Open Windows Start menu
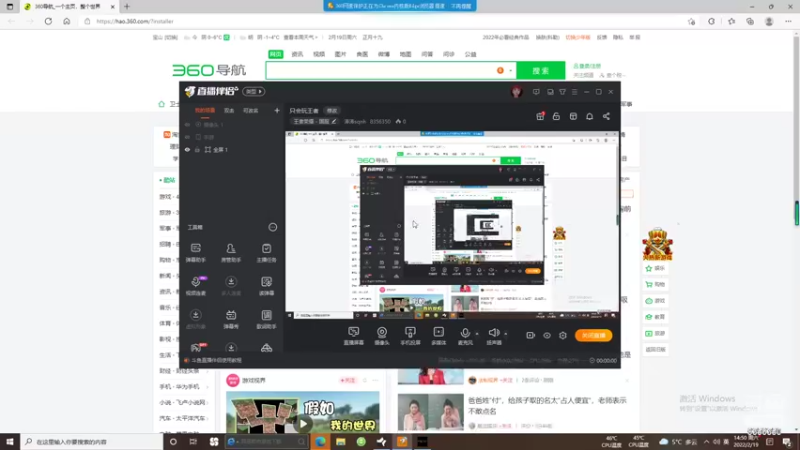 10,442
